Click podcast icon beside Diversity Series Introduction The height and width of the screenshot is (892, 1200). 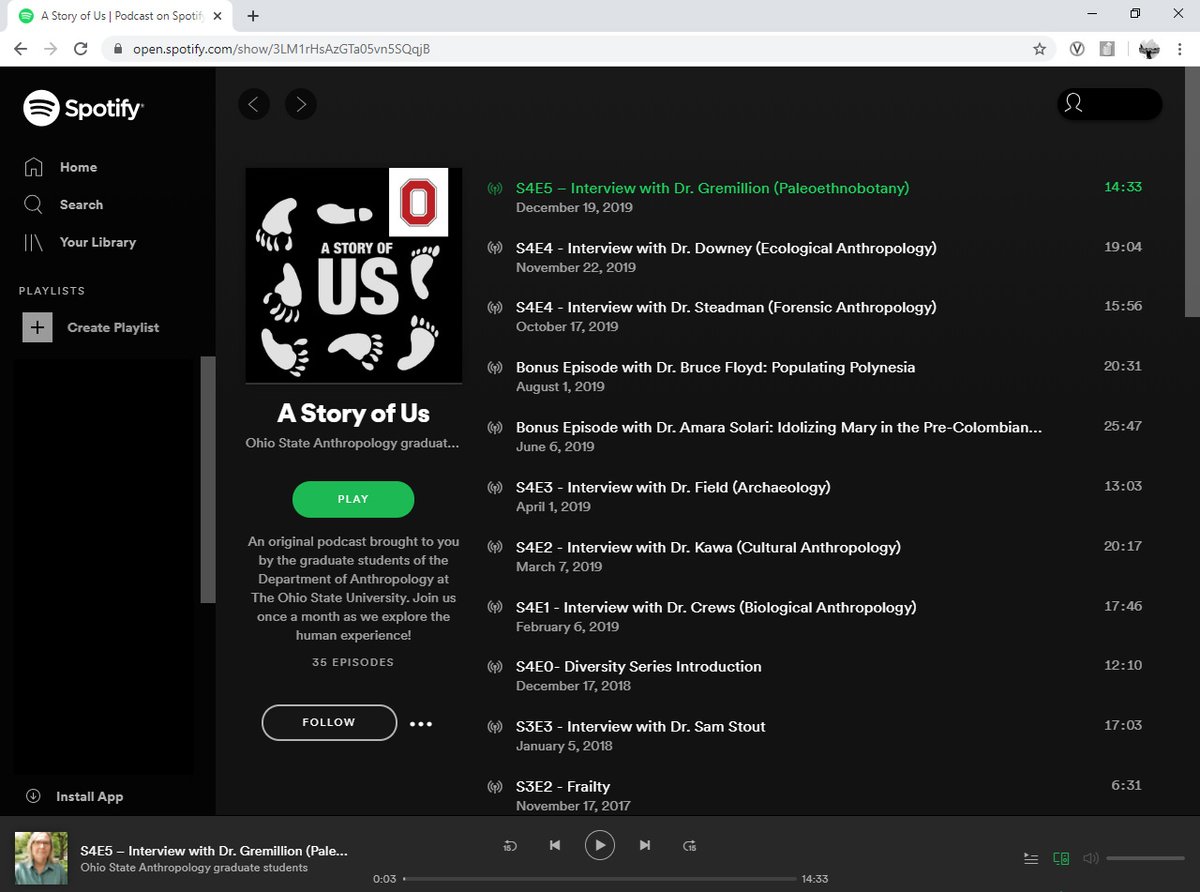tap(495, 667)
